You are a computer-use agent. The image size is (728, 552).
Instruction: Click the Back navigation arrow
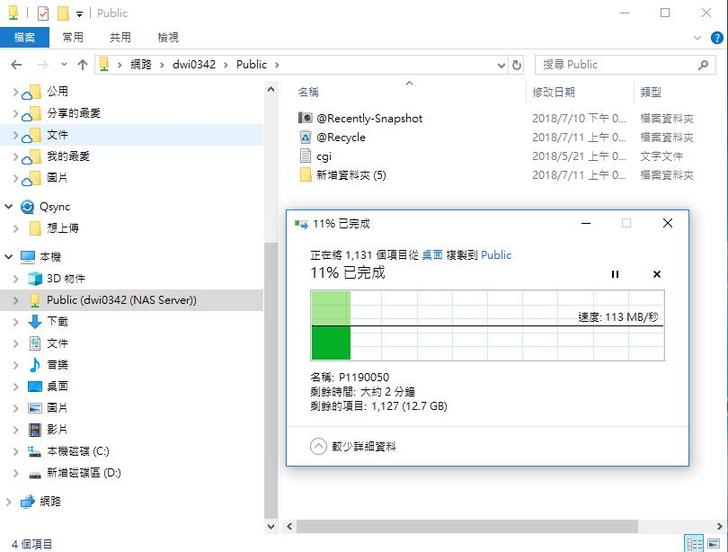[16, 65]
